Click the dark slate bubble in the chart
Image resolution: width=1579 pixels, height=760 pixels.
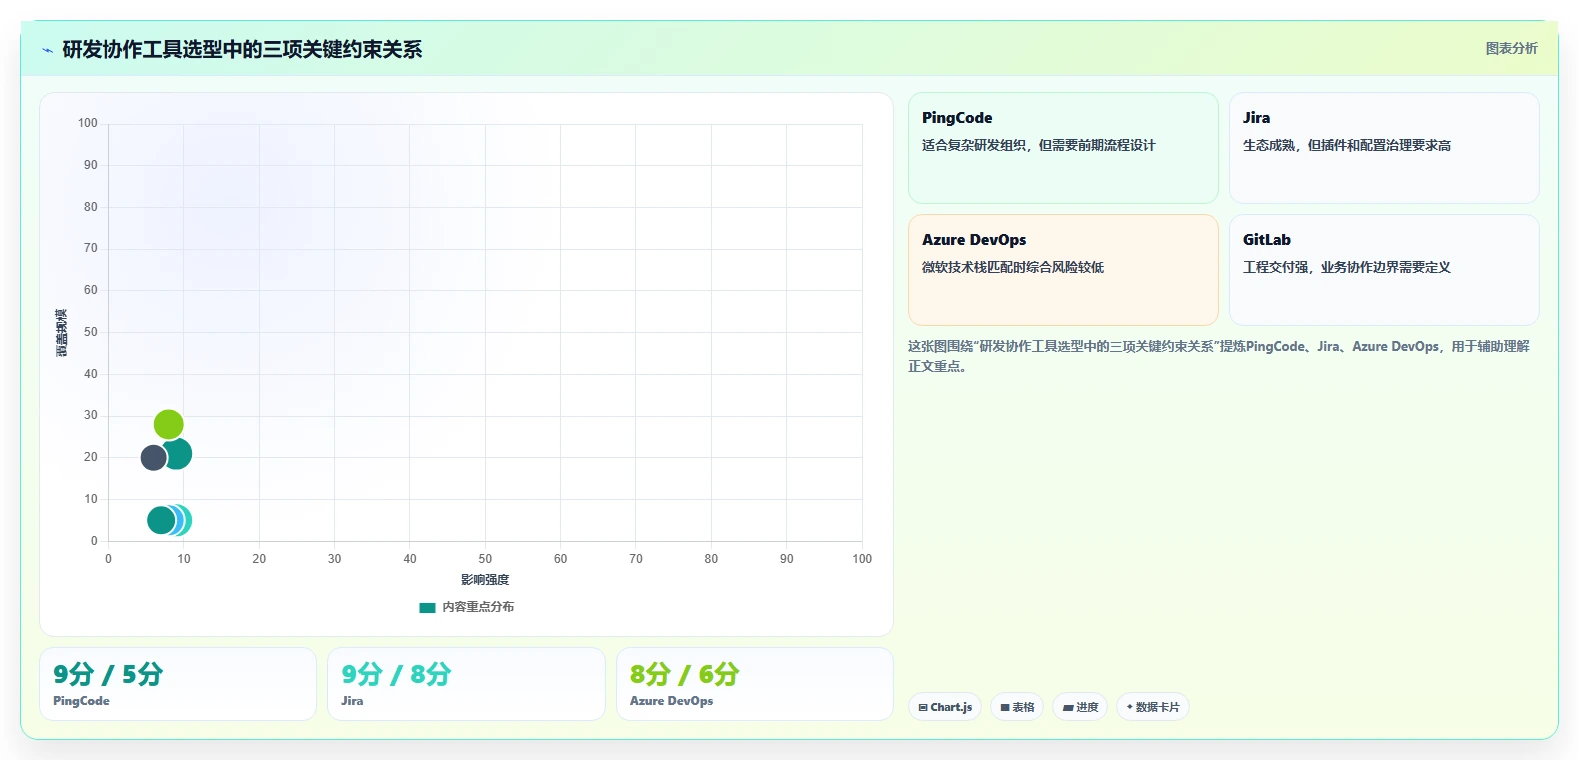point(154,458)
